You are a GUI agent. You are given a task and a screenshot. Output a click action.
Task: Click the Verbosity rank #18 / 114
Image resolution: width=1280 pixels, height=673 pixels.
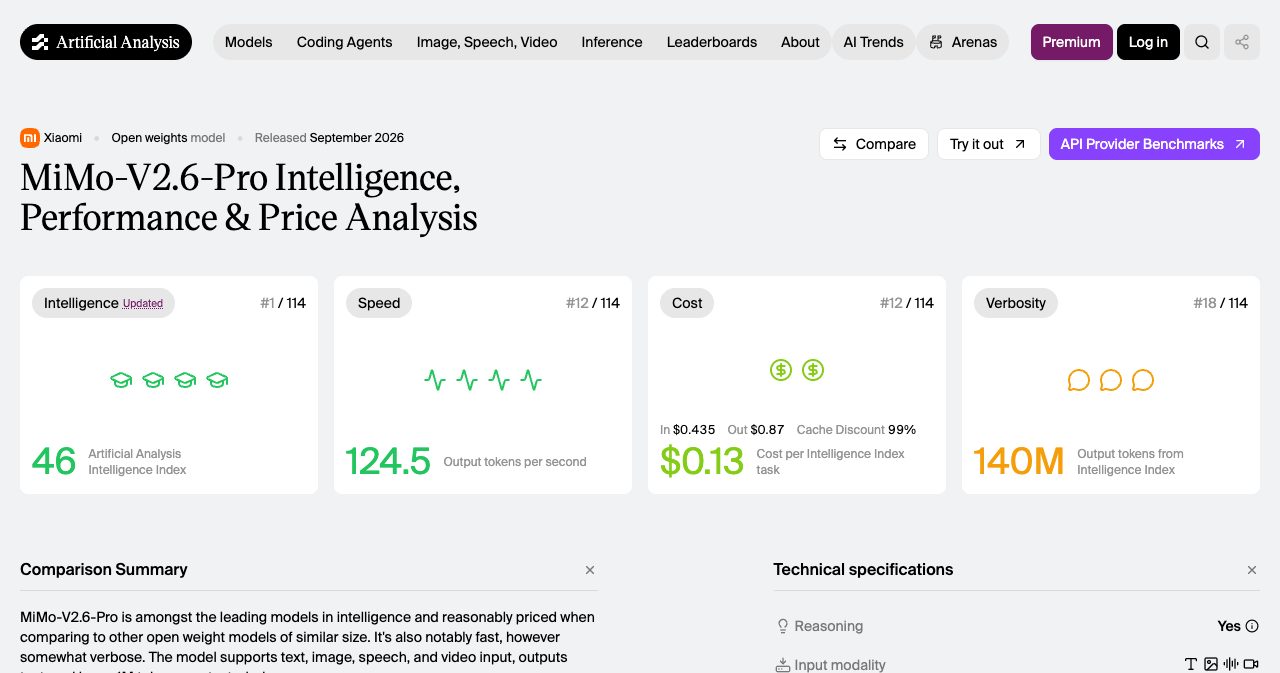click(x=1221, y=303)
